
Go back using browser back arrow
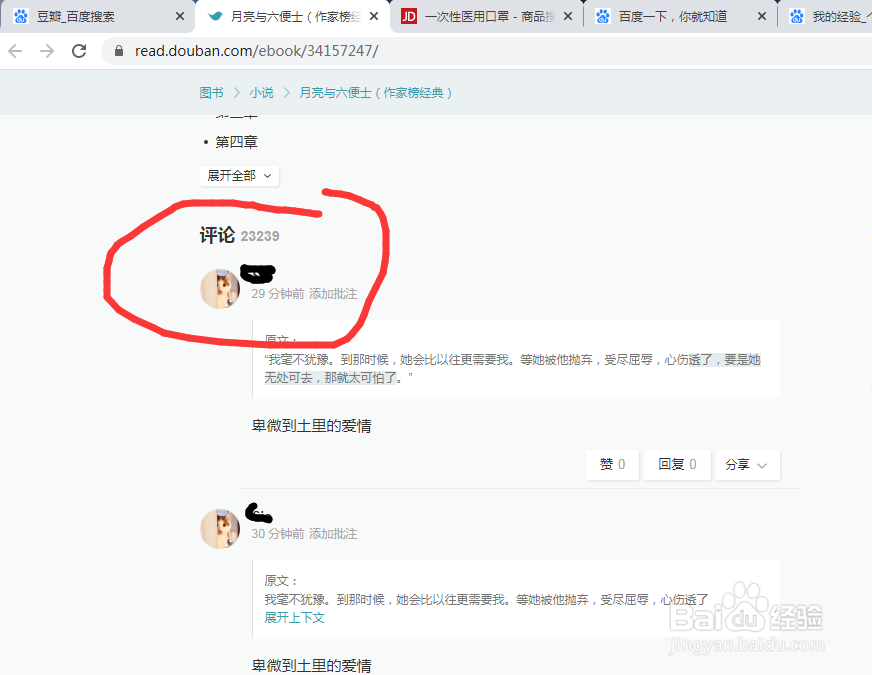(x=15, y=51)
